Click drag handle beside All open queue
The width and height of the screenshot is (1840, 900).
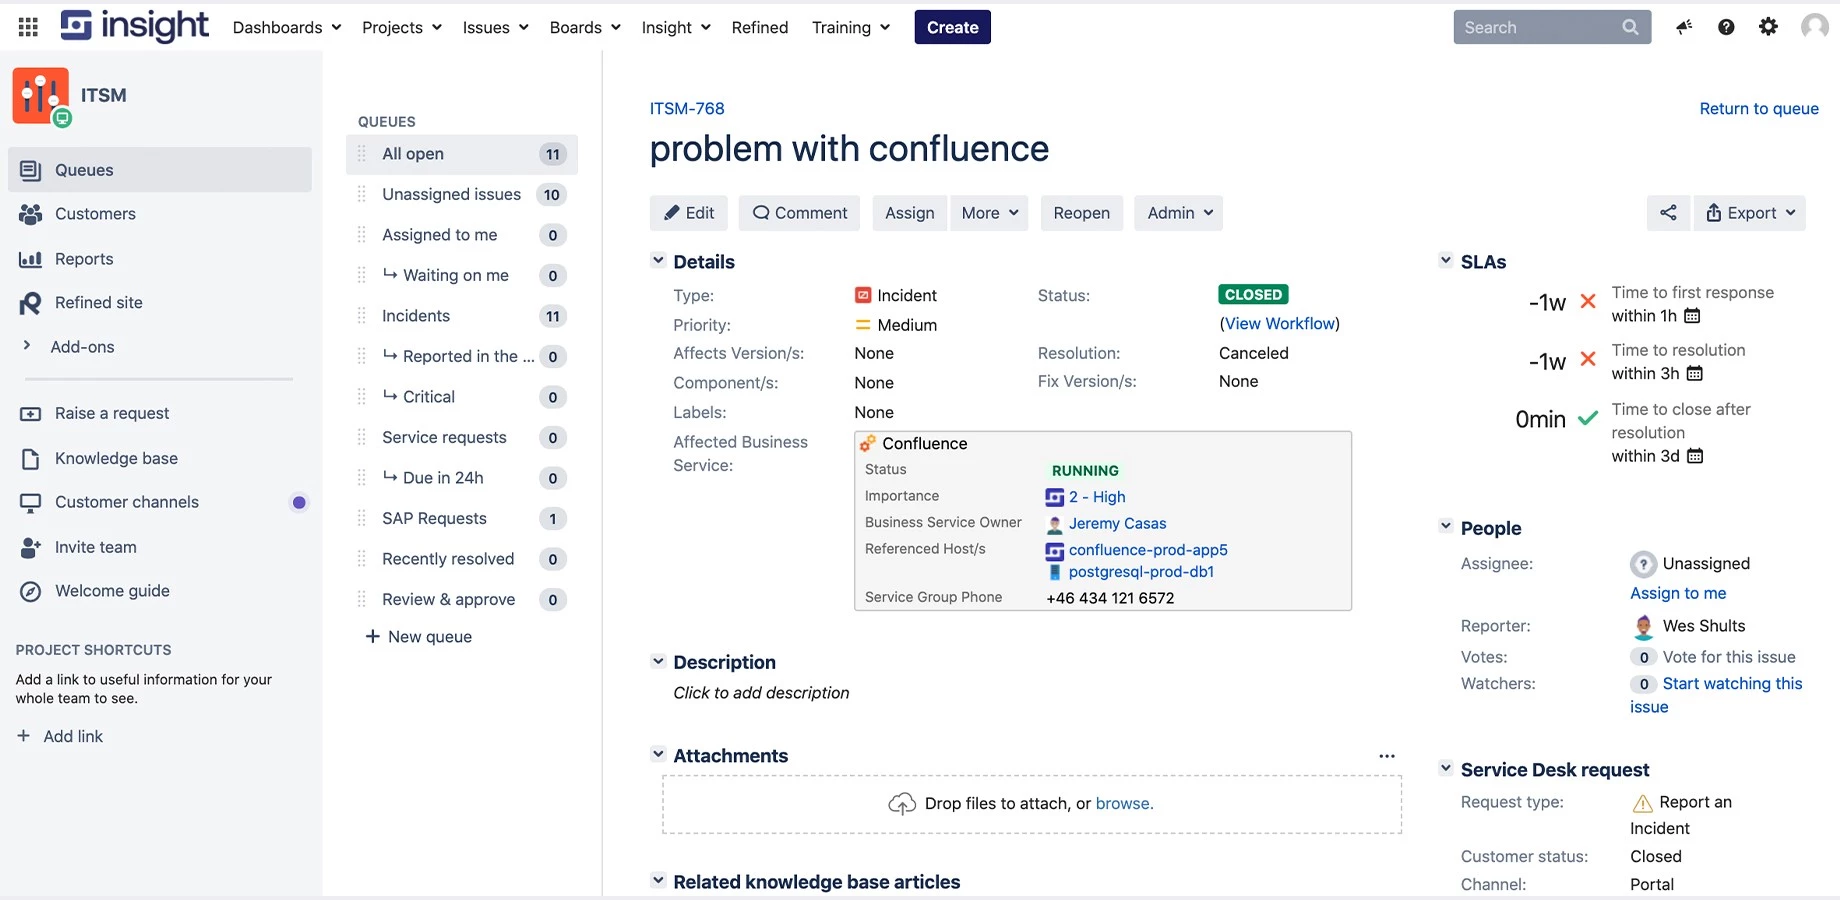362,154
